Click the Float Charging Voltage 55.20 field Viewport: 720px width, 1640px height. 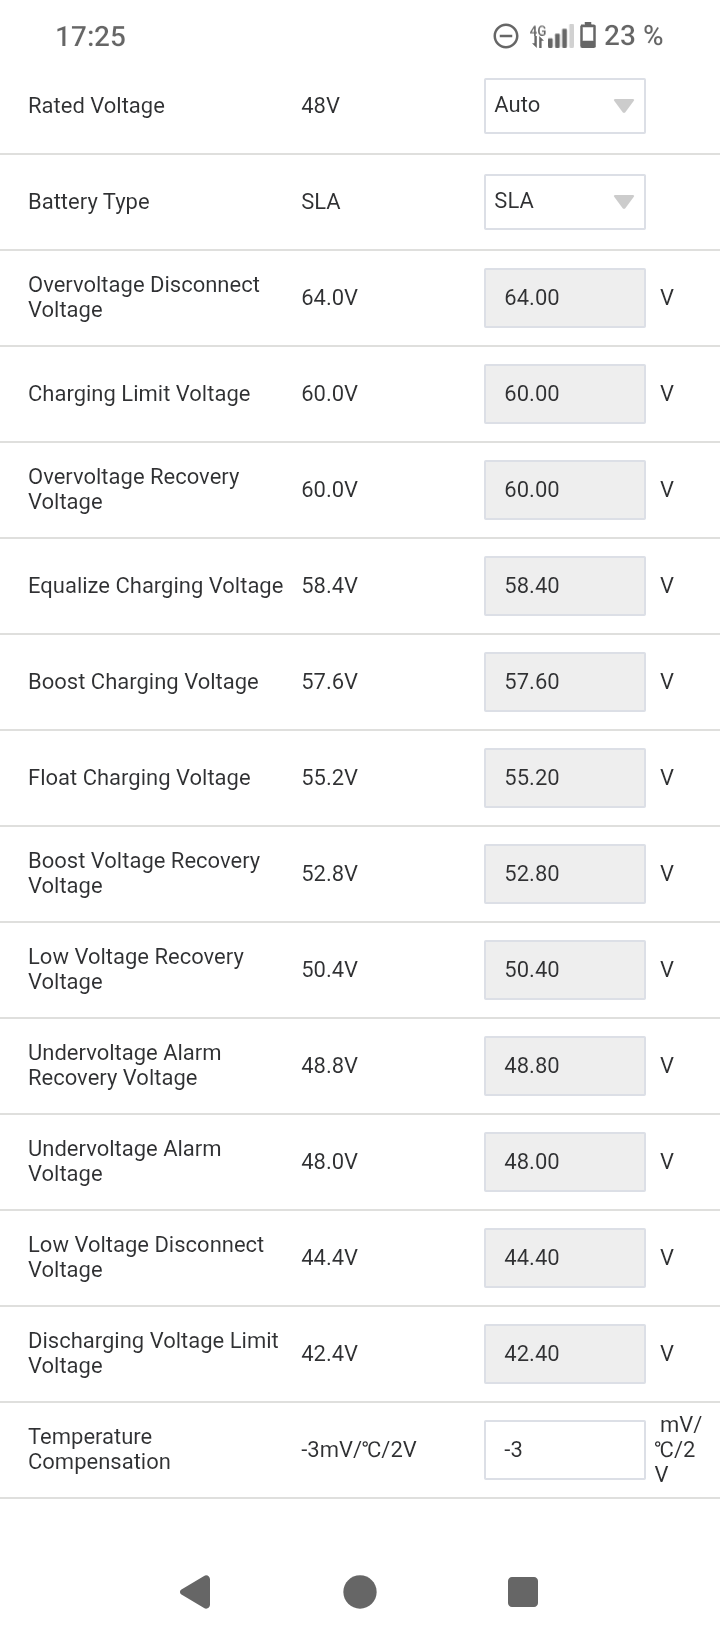point(565,778)
